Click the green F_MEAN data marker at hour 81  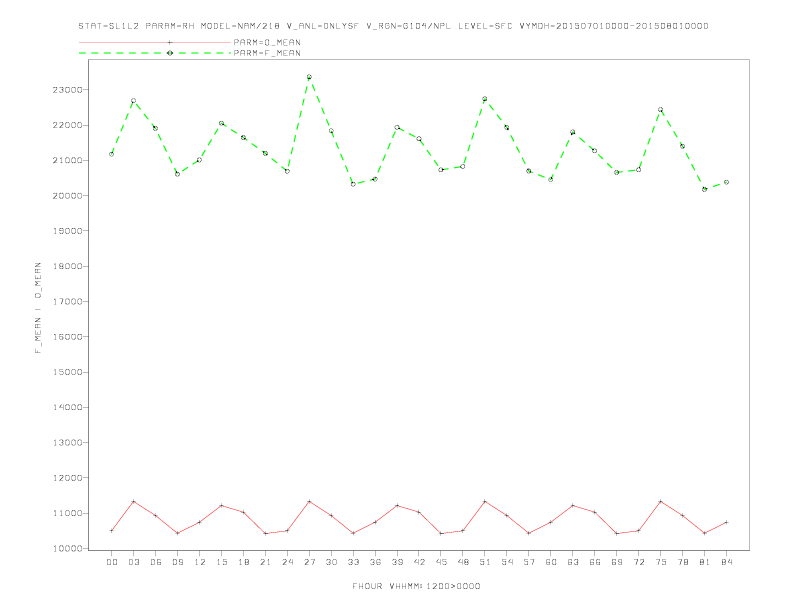click(705, 189)
